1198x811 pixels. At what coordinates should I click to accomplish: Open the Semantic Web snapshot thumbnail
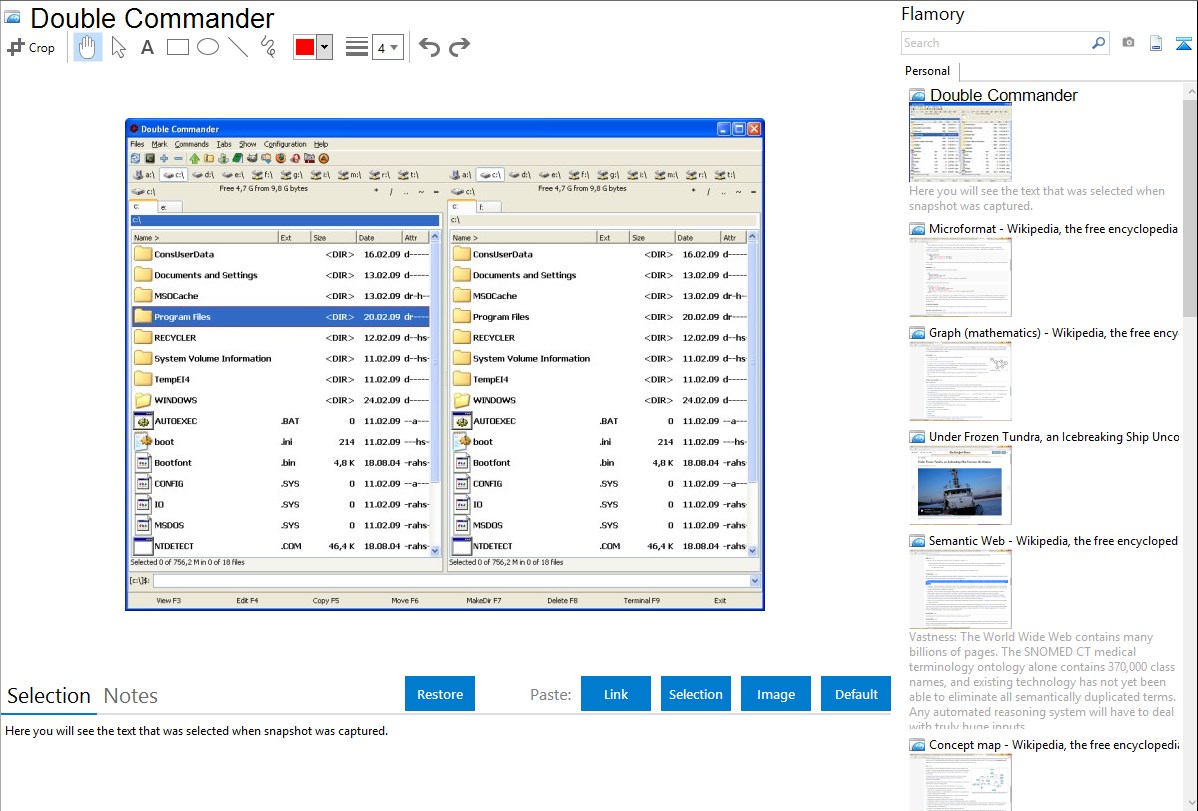tap(960, 588)
